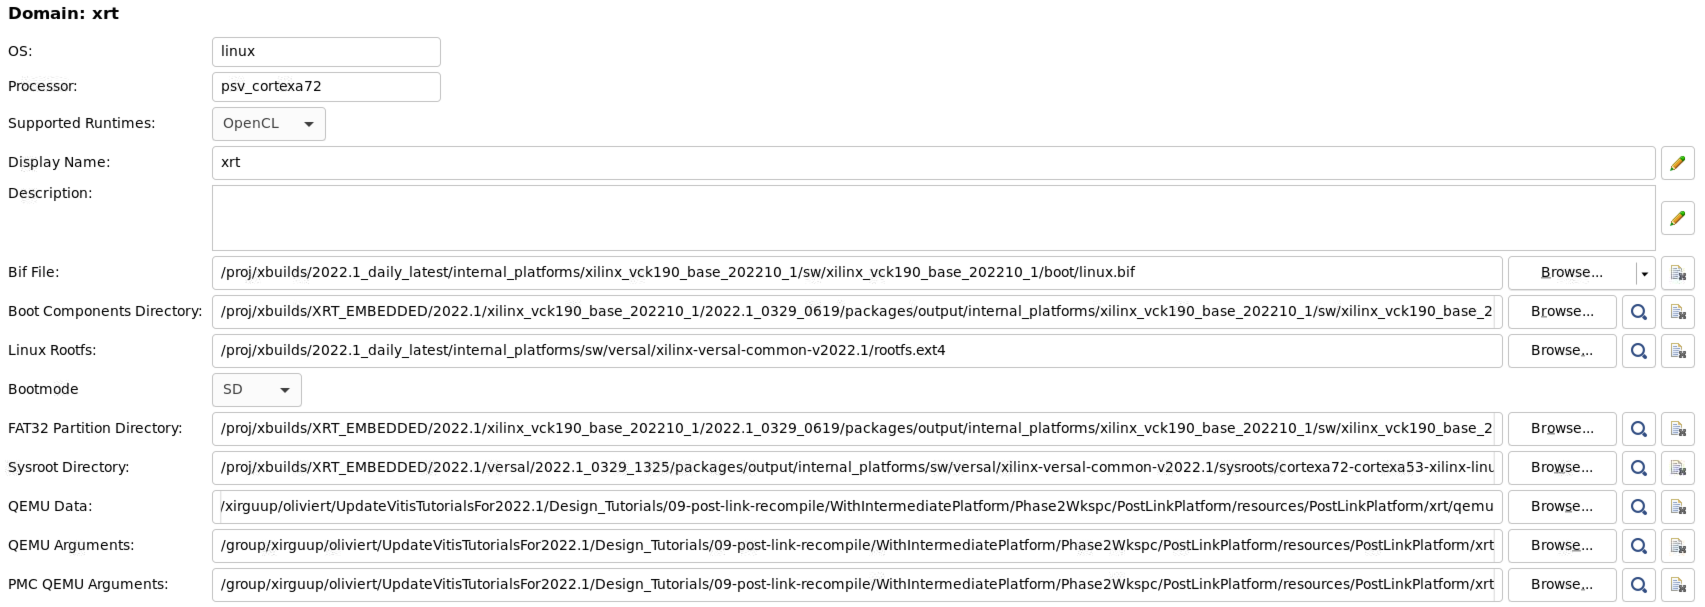Click the clear-file icon for Bif File

1677,273
